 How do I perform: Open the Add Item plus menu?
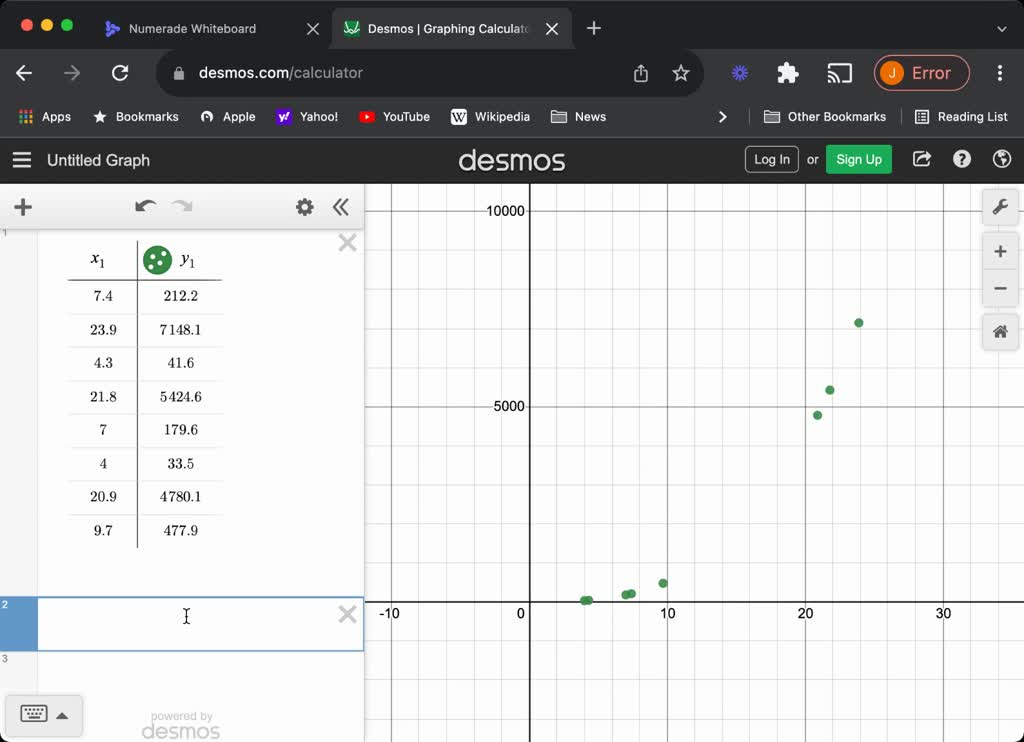[23, 207]
